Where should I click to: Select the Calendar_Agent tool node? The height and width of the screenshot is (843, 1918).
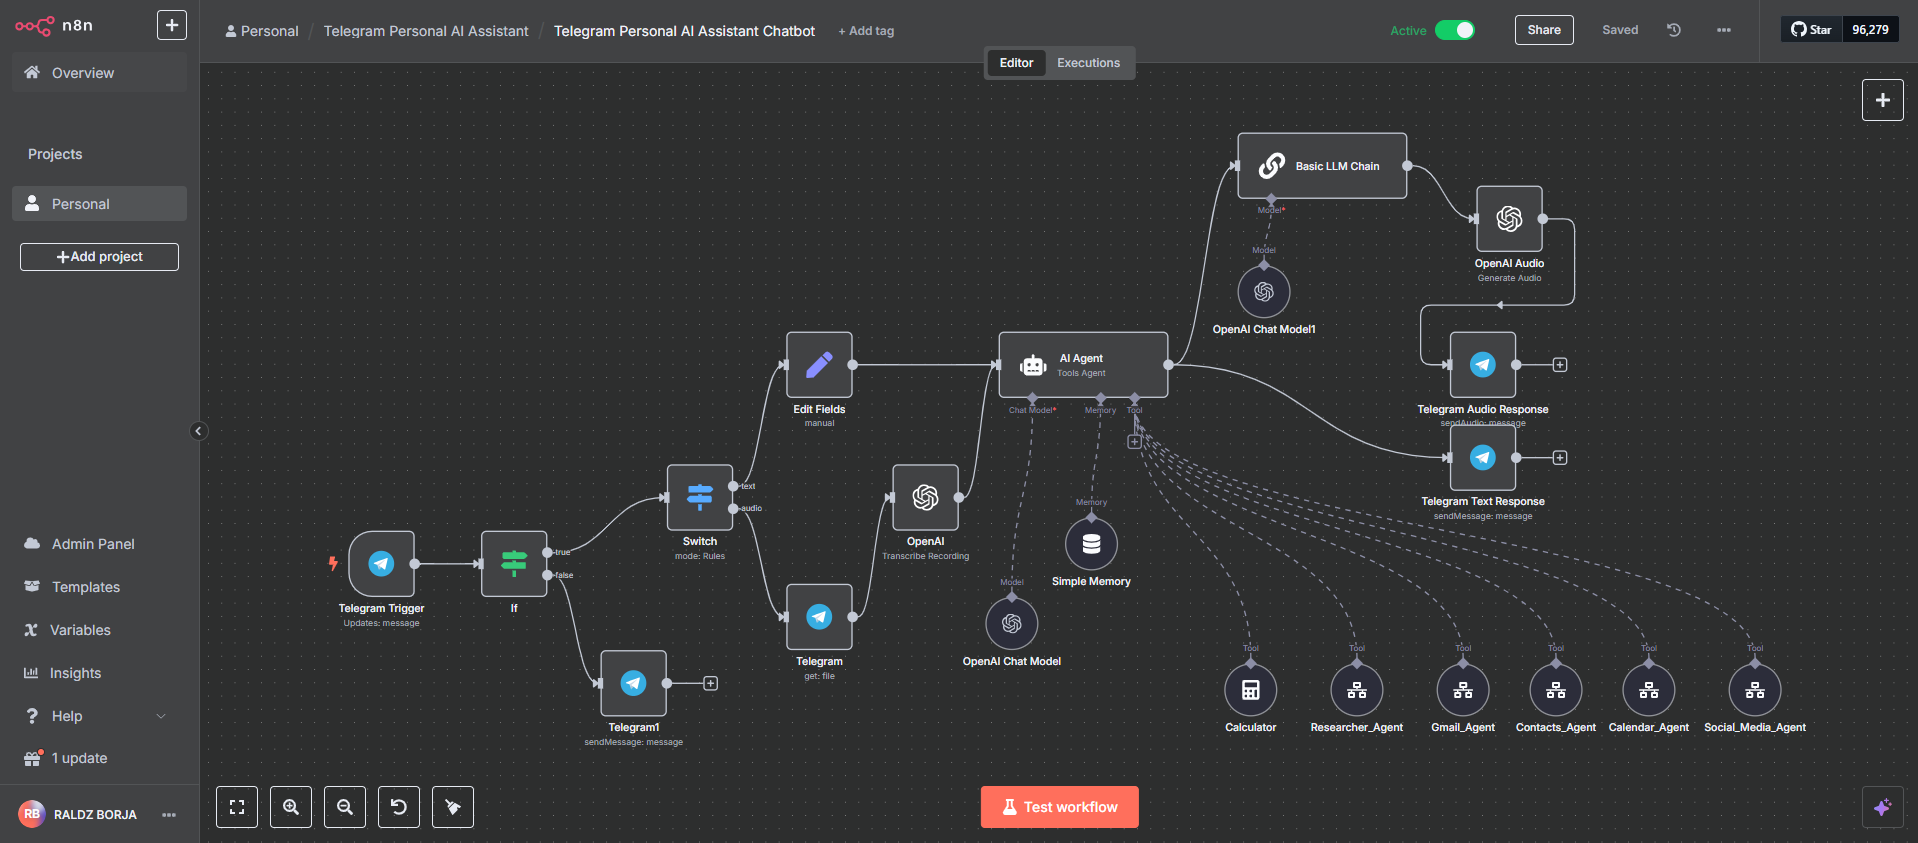1649,689
